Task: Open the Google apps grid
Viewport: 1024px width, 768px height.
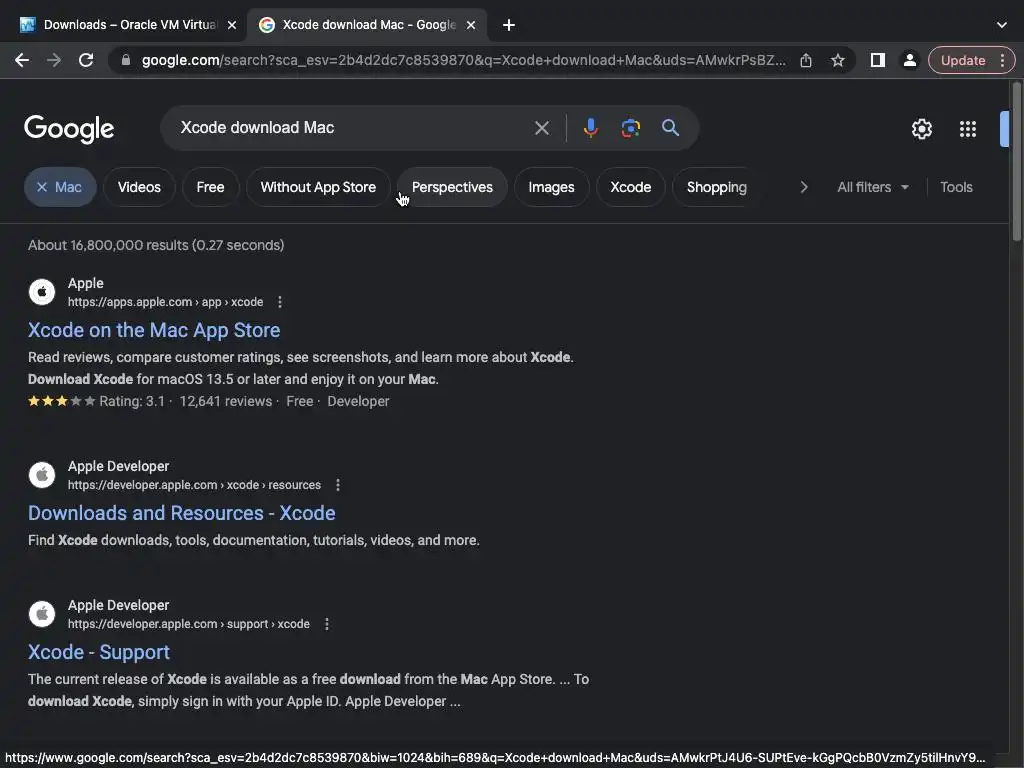Action: [x=968, y=129]
